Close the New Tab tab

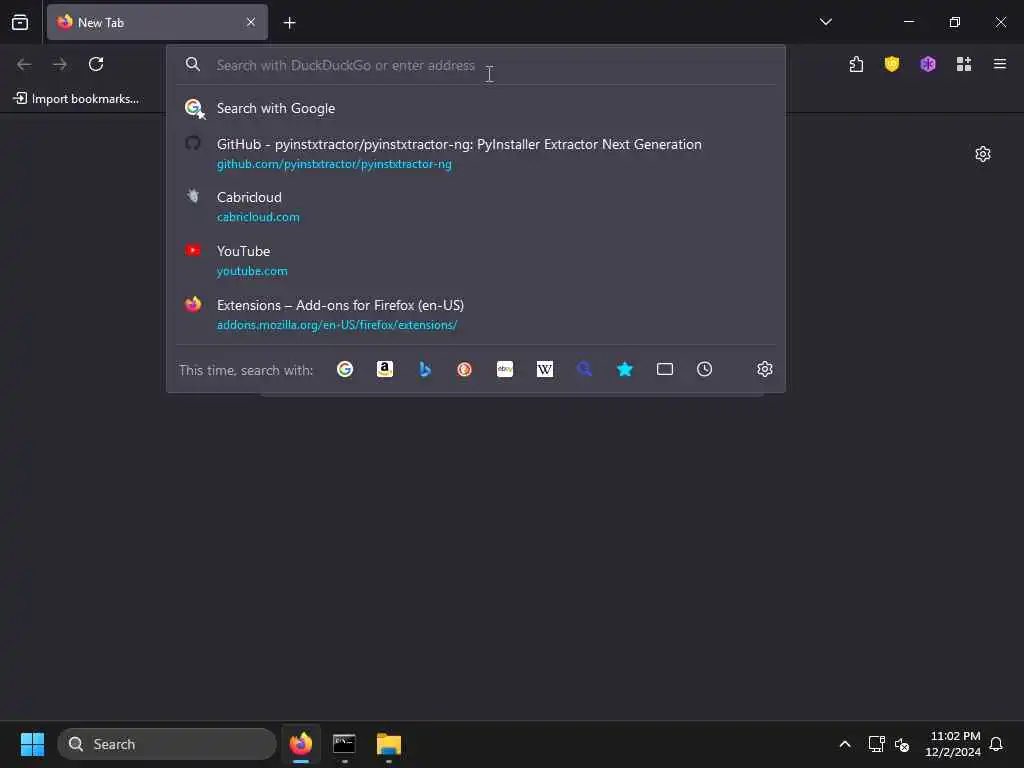pyautogui.click(x=251, y=22)
